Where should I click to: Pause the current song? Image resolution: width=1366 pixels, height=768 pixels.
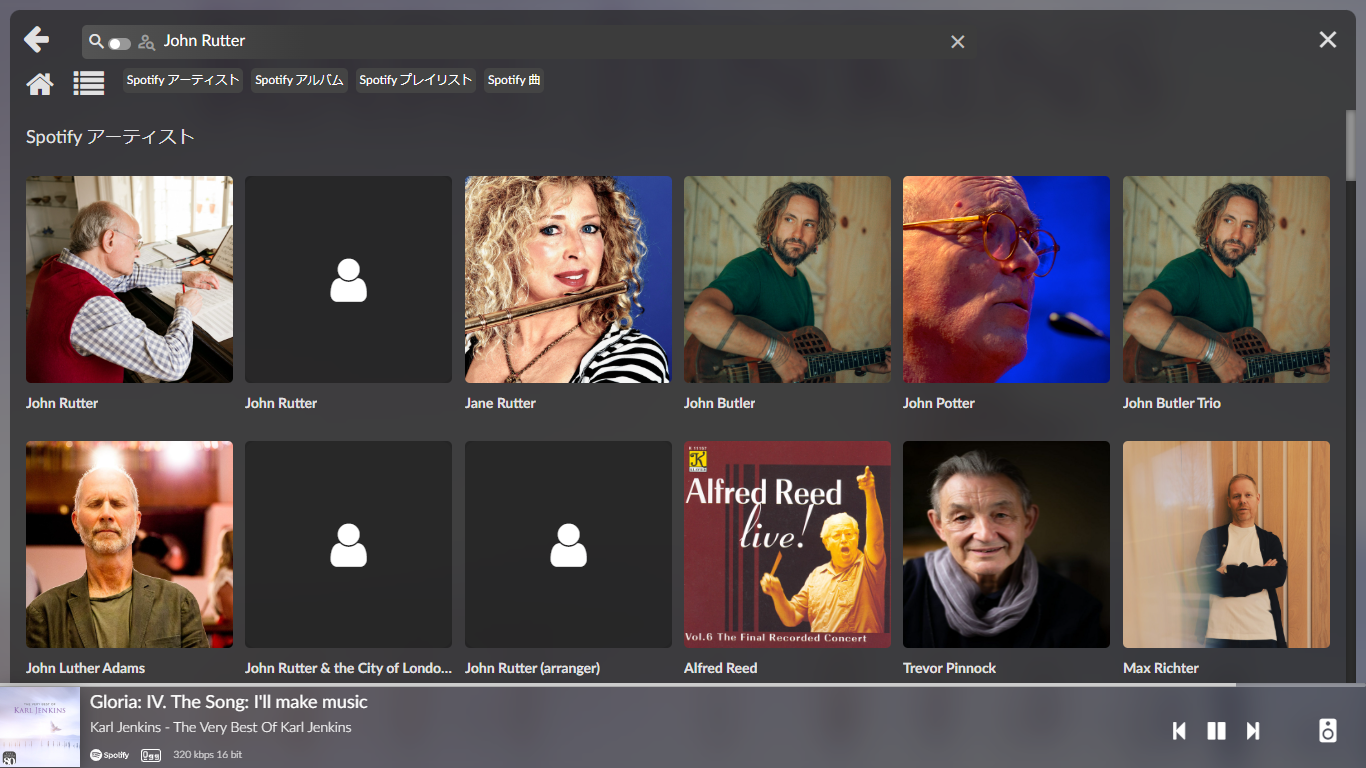point(1216,731)
